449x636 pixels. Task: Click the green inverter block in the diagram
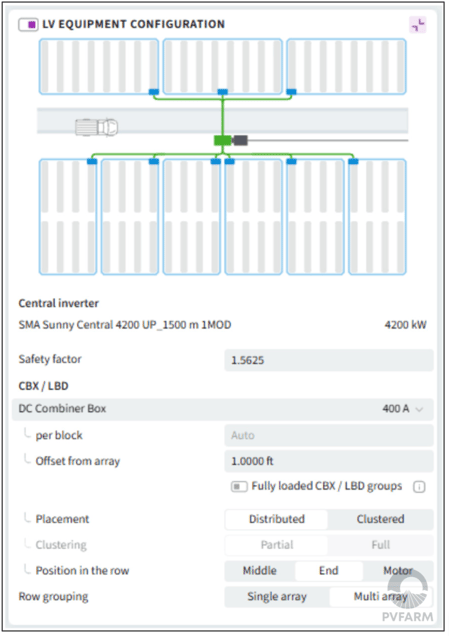point(222,140)
